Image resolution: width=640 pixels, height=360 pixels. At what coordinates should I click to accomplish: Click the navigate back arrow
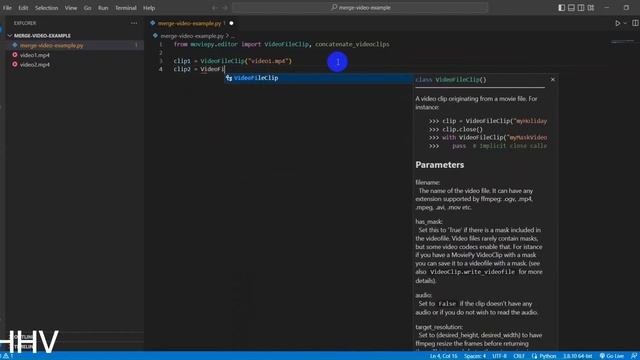coord(214,7)
